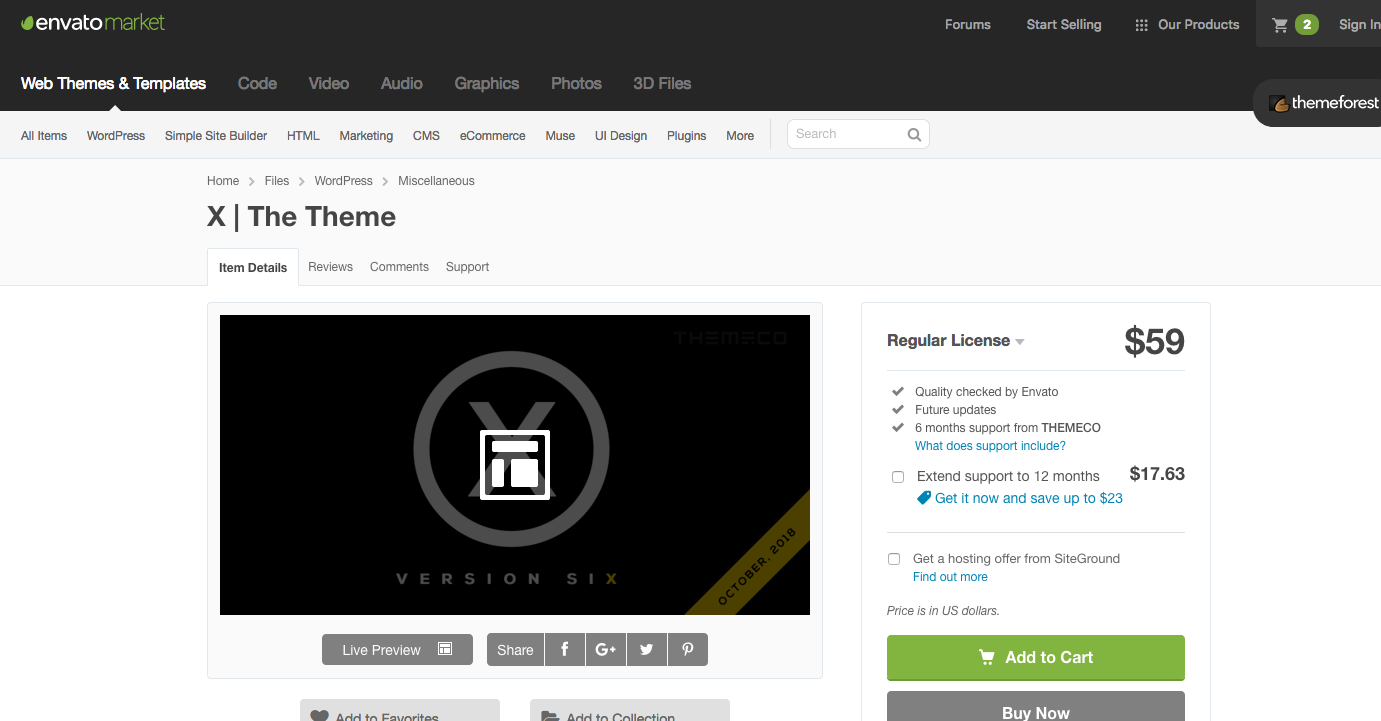The image size is (1381, 721).
Task: Open the CMS category
Action: [x=426, y=136]
